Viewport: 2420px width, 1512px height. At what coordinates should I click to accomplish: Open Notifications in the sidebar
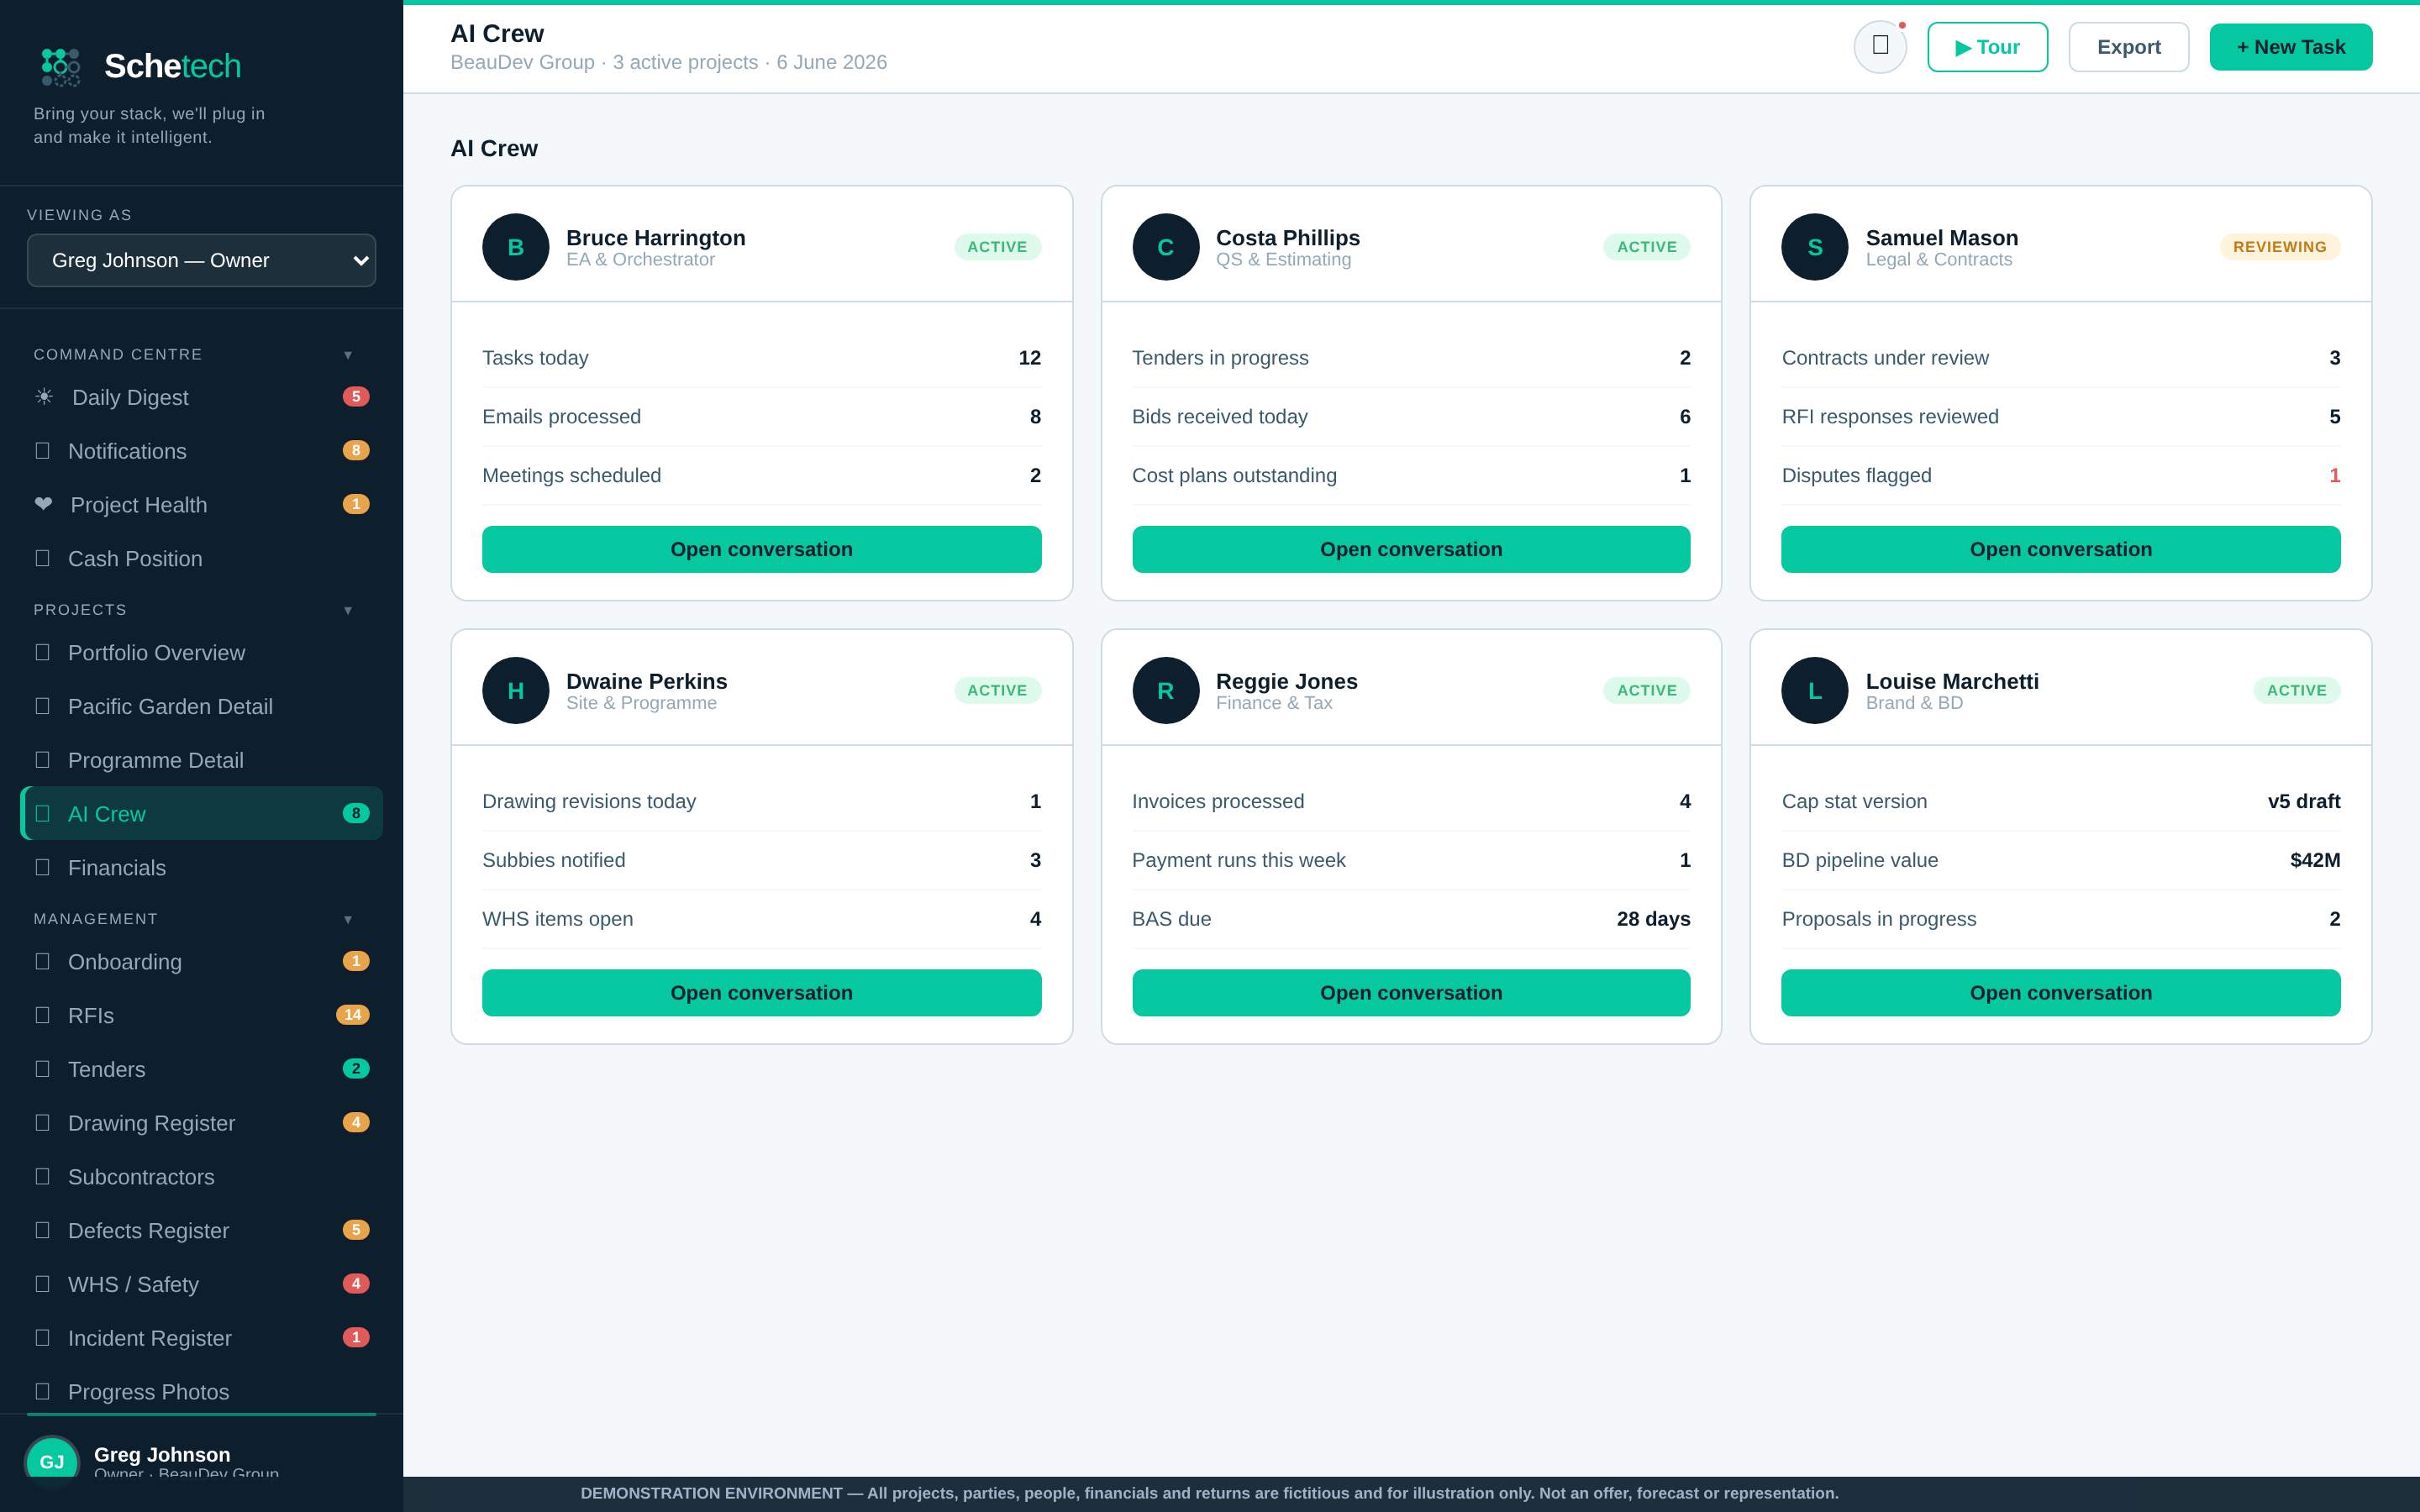click(202, 451)
